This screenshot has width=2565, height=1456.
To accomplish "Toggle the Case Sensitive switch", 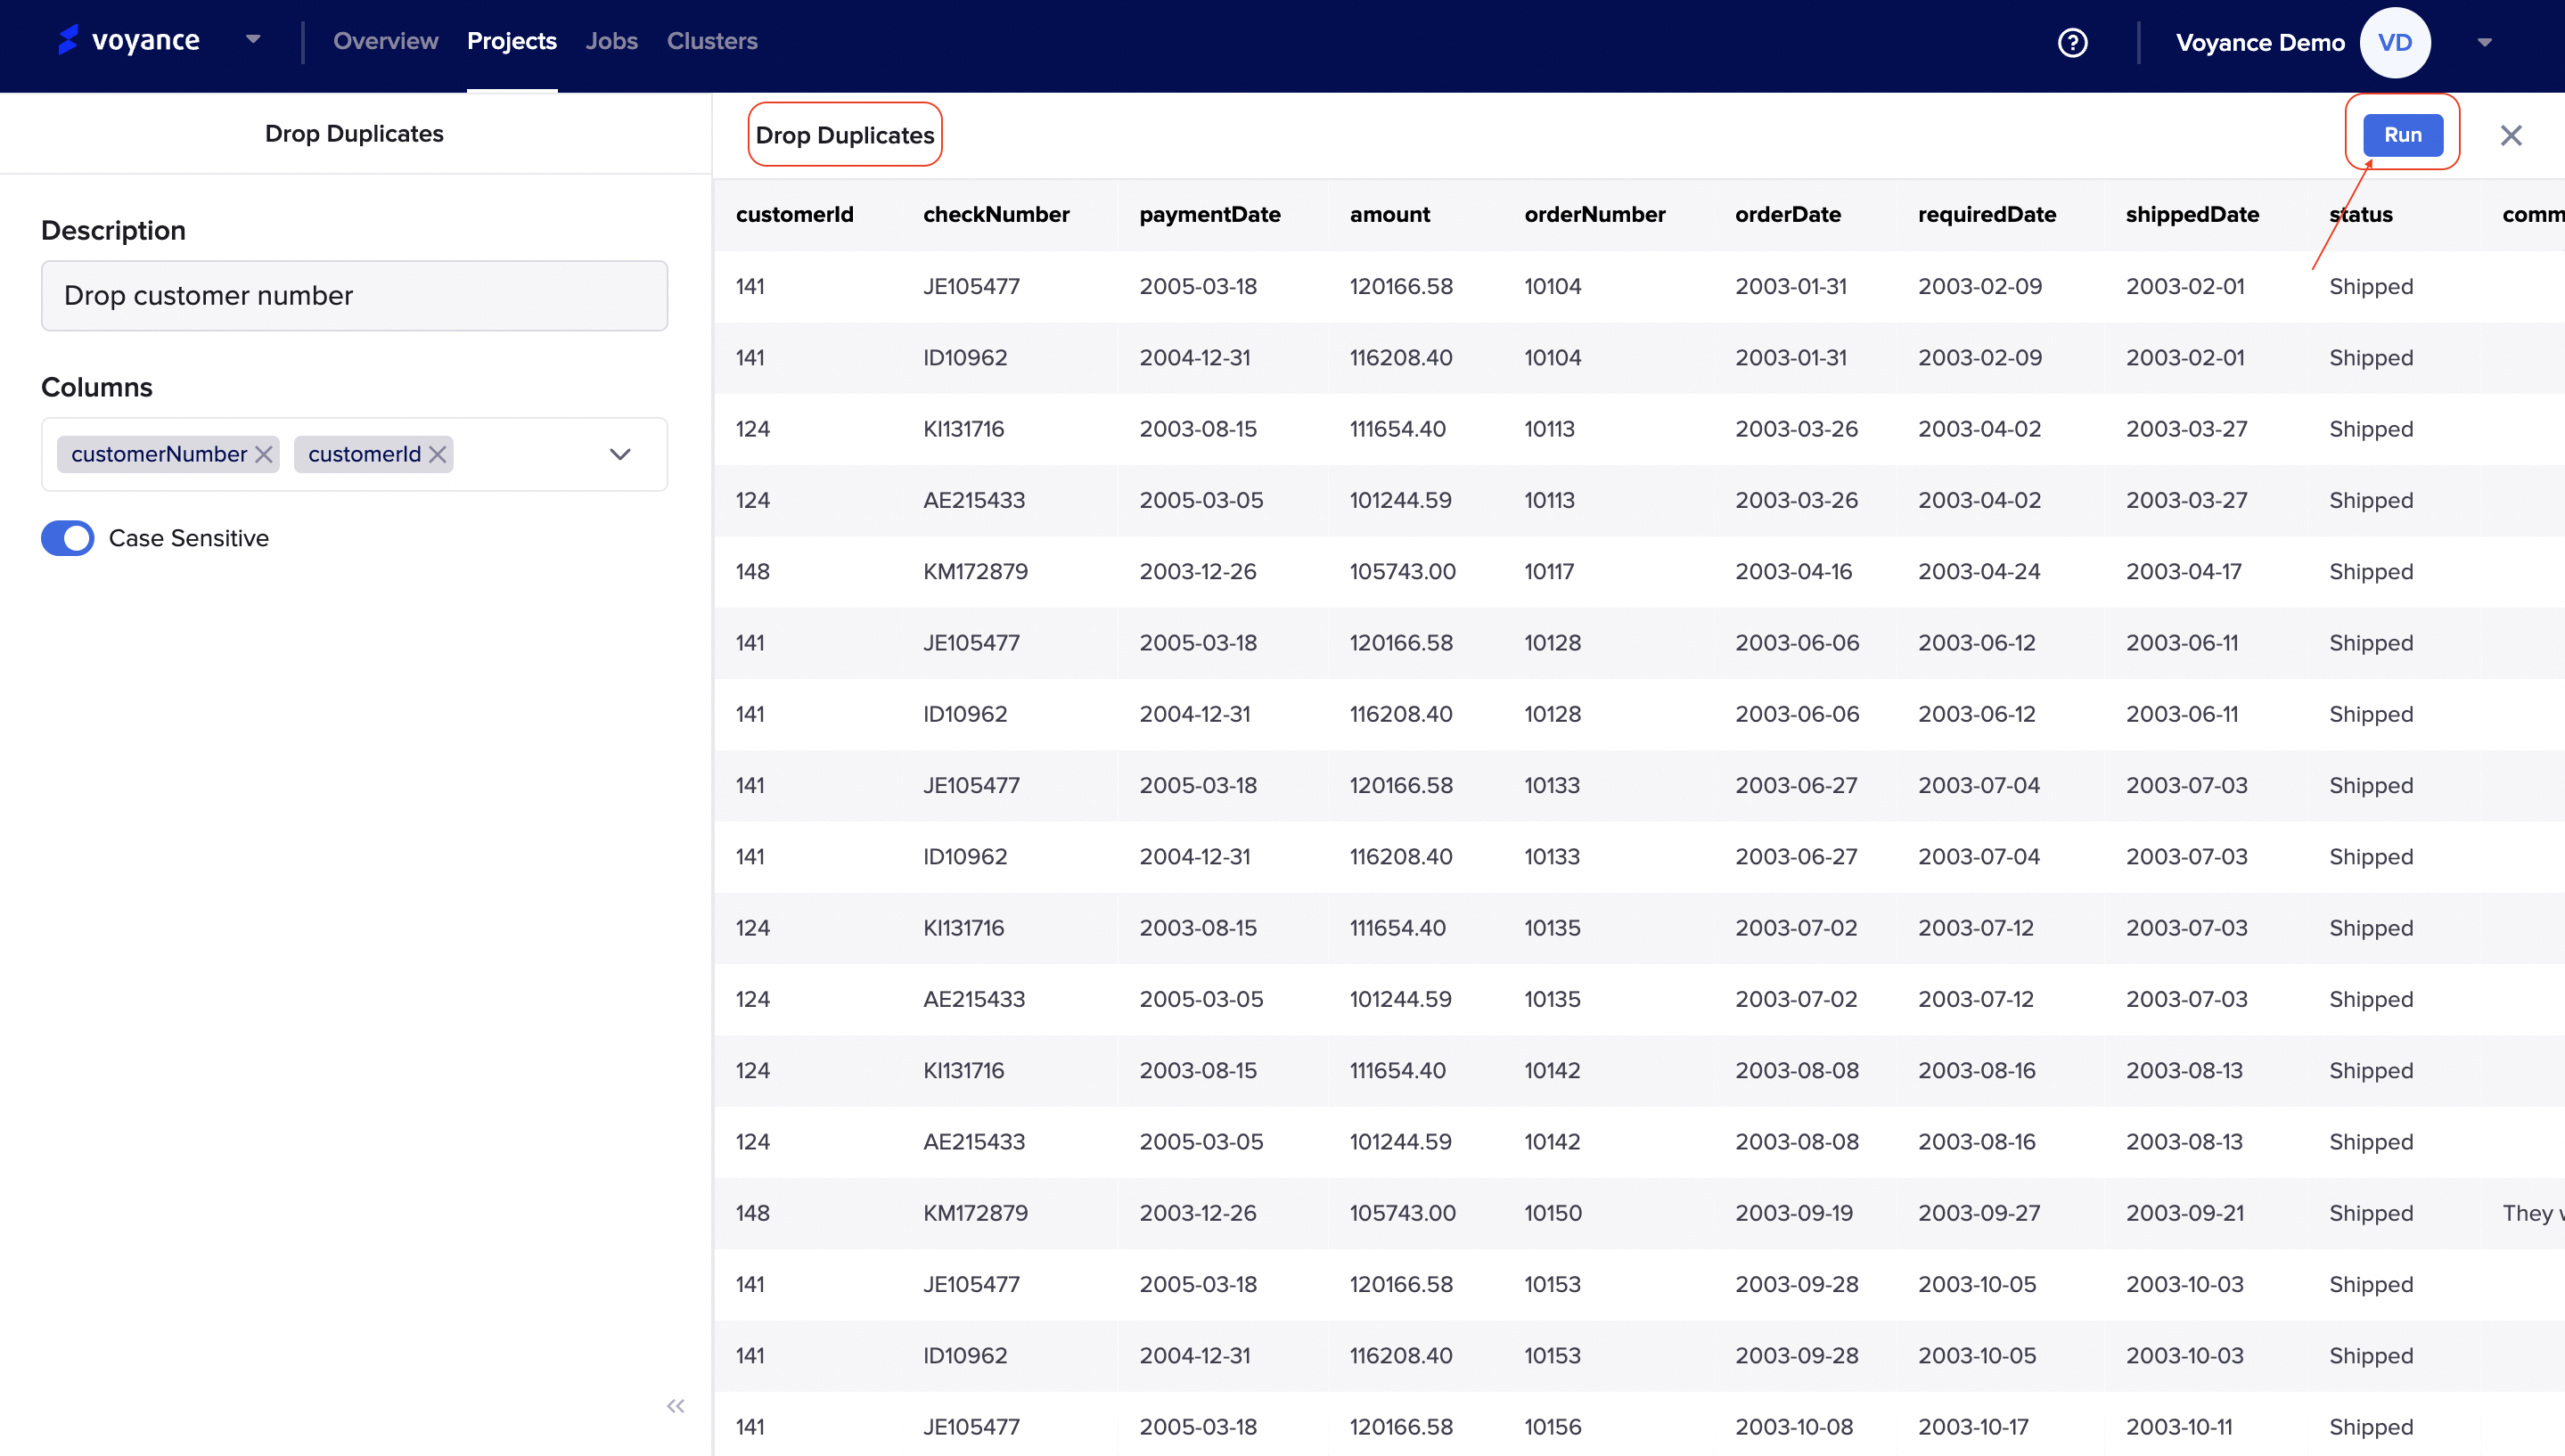I will (67, 538).
